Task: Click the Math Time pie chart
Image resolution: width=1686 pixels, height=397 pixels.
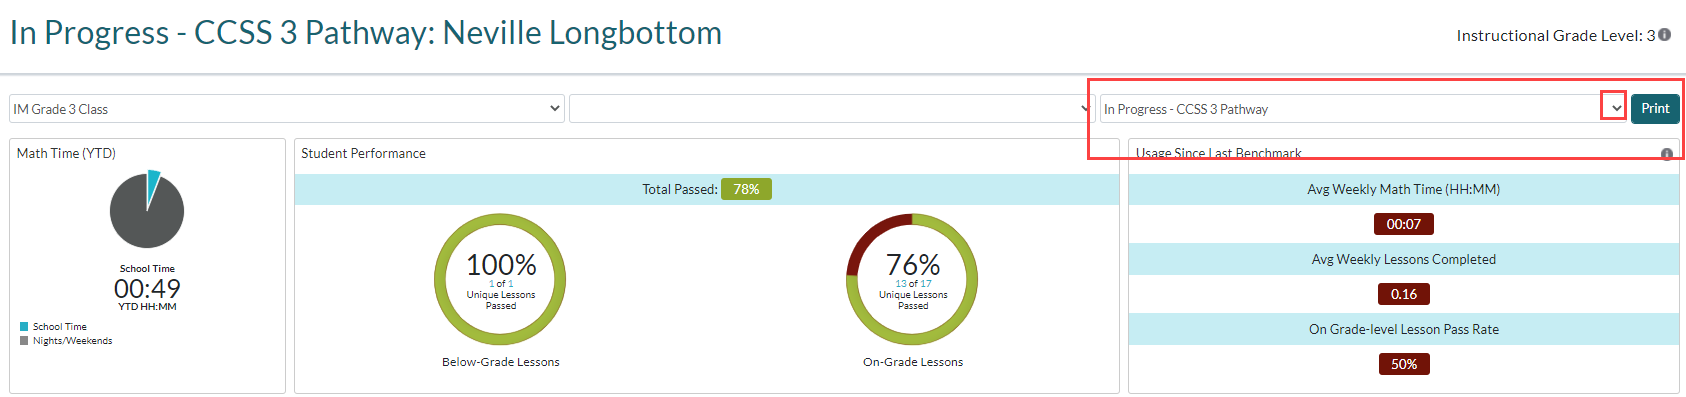Action: [147, 210]
